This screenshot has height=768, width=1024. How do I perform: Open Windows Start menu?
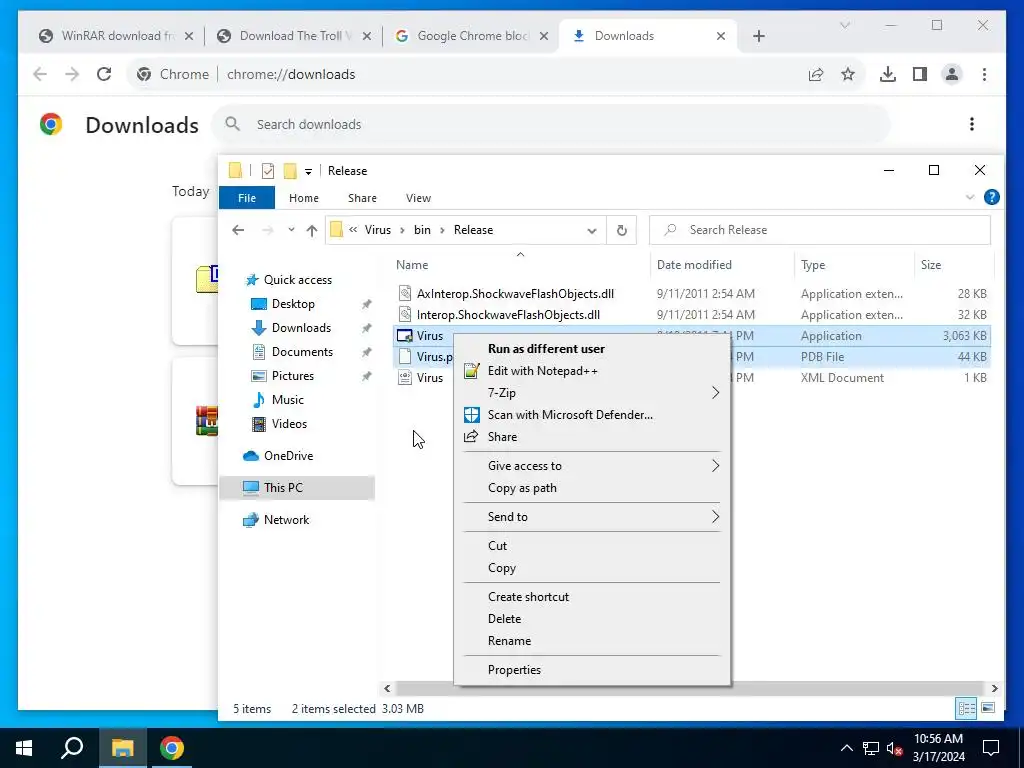(x=24, y=748)
